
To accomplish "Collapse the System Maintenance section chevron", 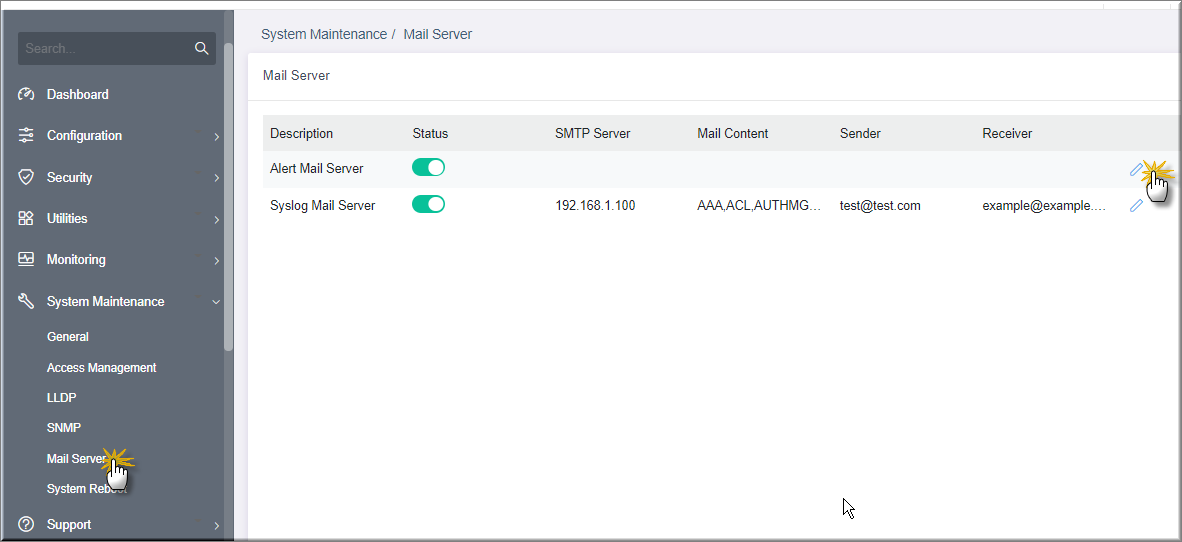I will [x=216, y=302].
